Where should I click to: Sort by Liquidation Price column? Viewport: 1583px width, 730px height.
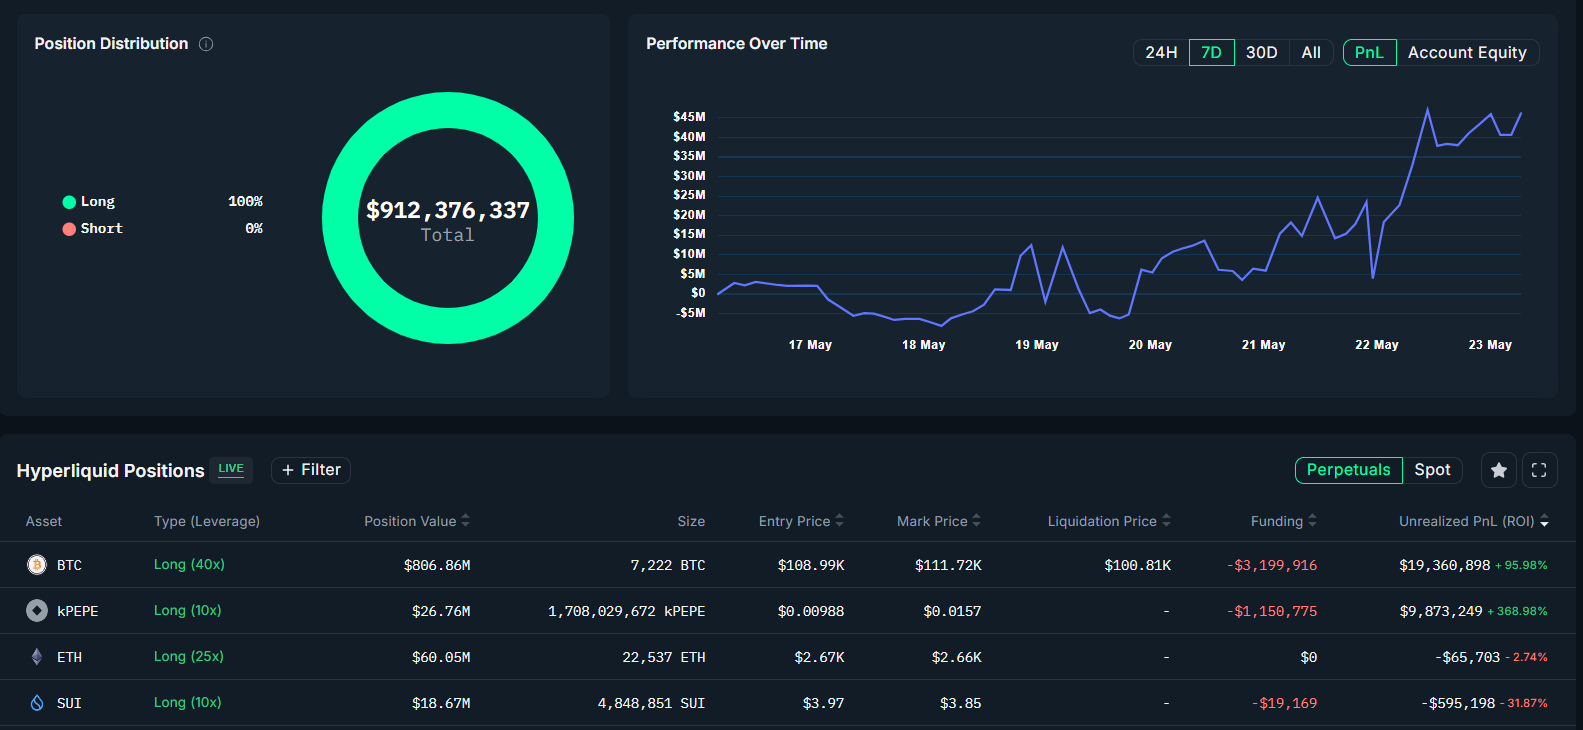[1109, 521]
